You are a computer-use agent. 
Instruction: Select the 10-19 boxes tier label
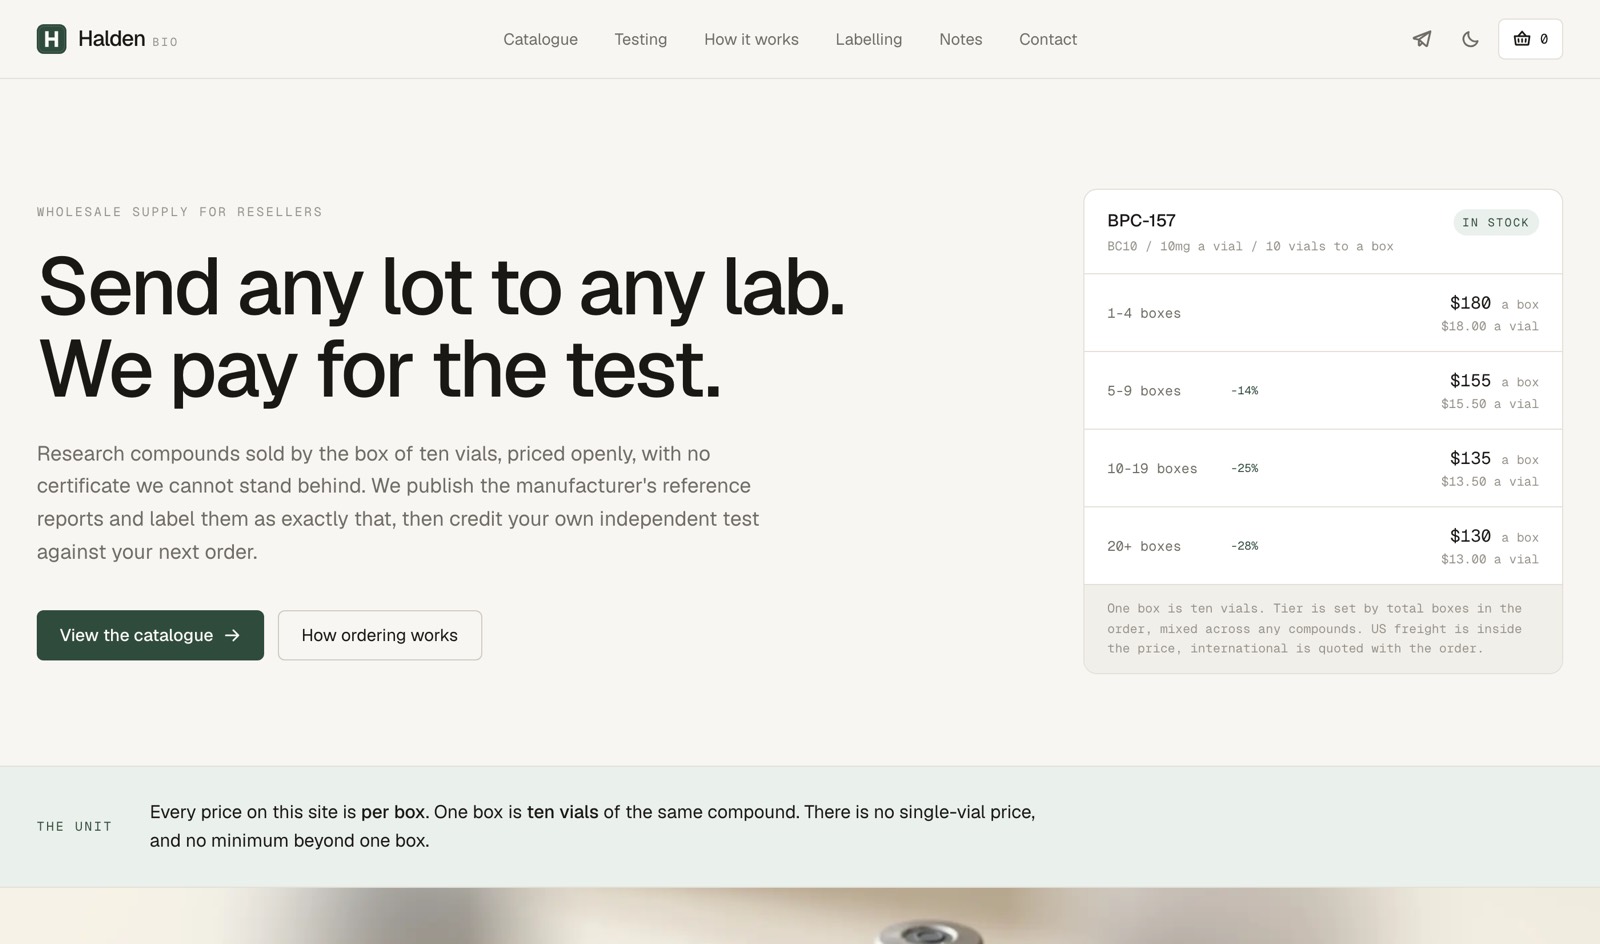tap(1152, 468)
